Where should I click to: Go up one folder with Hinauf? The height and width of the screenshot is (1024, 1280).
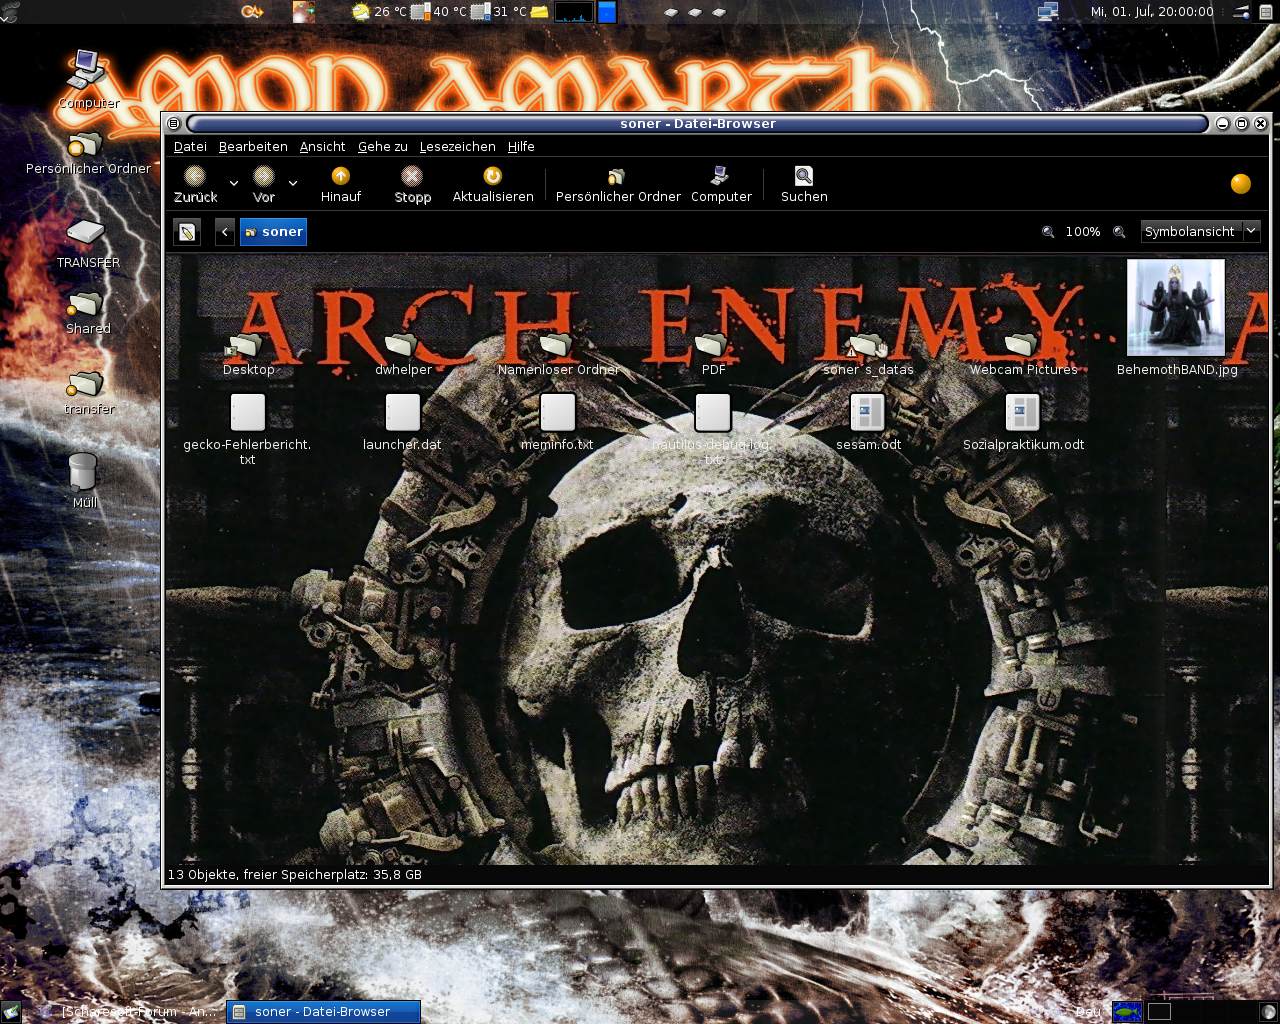click(x=341, y=185)
